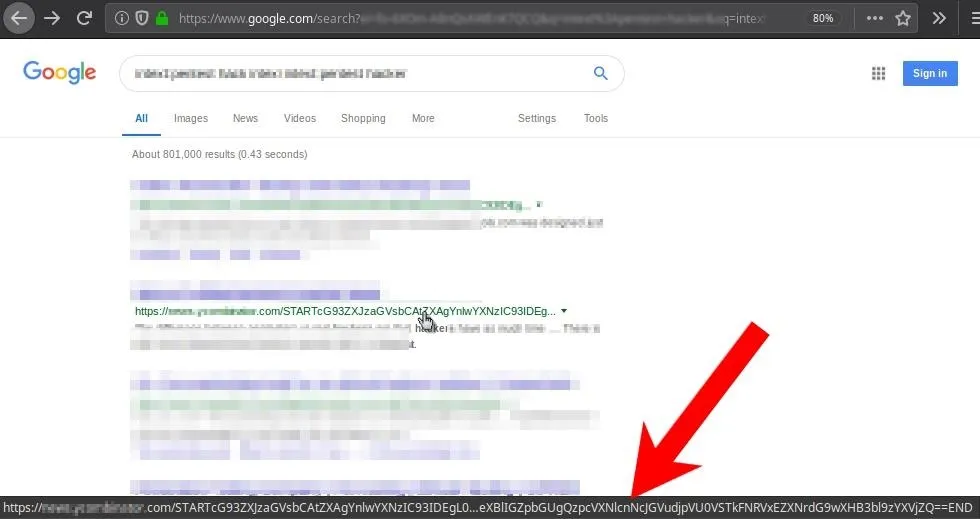
Task: Click the browser Back arrow button
Action: [19, 18]
